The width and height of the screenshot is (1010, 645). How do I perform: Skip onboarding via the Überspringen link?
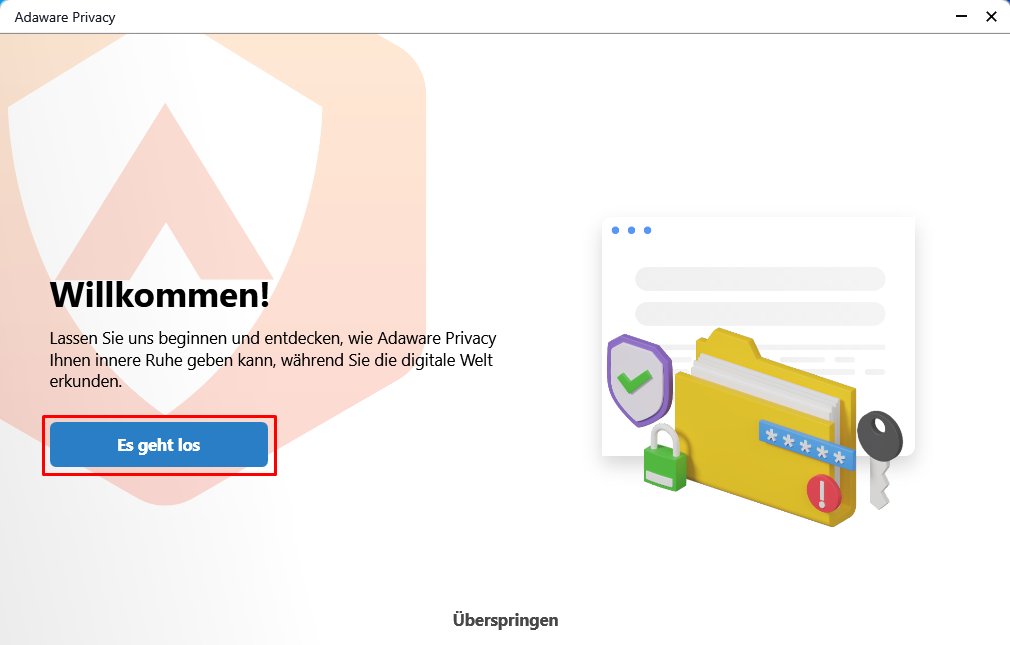tap(506, 620)
